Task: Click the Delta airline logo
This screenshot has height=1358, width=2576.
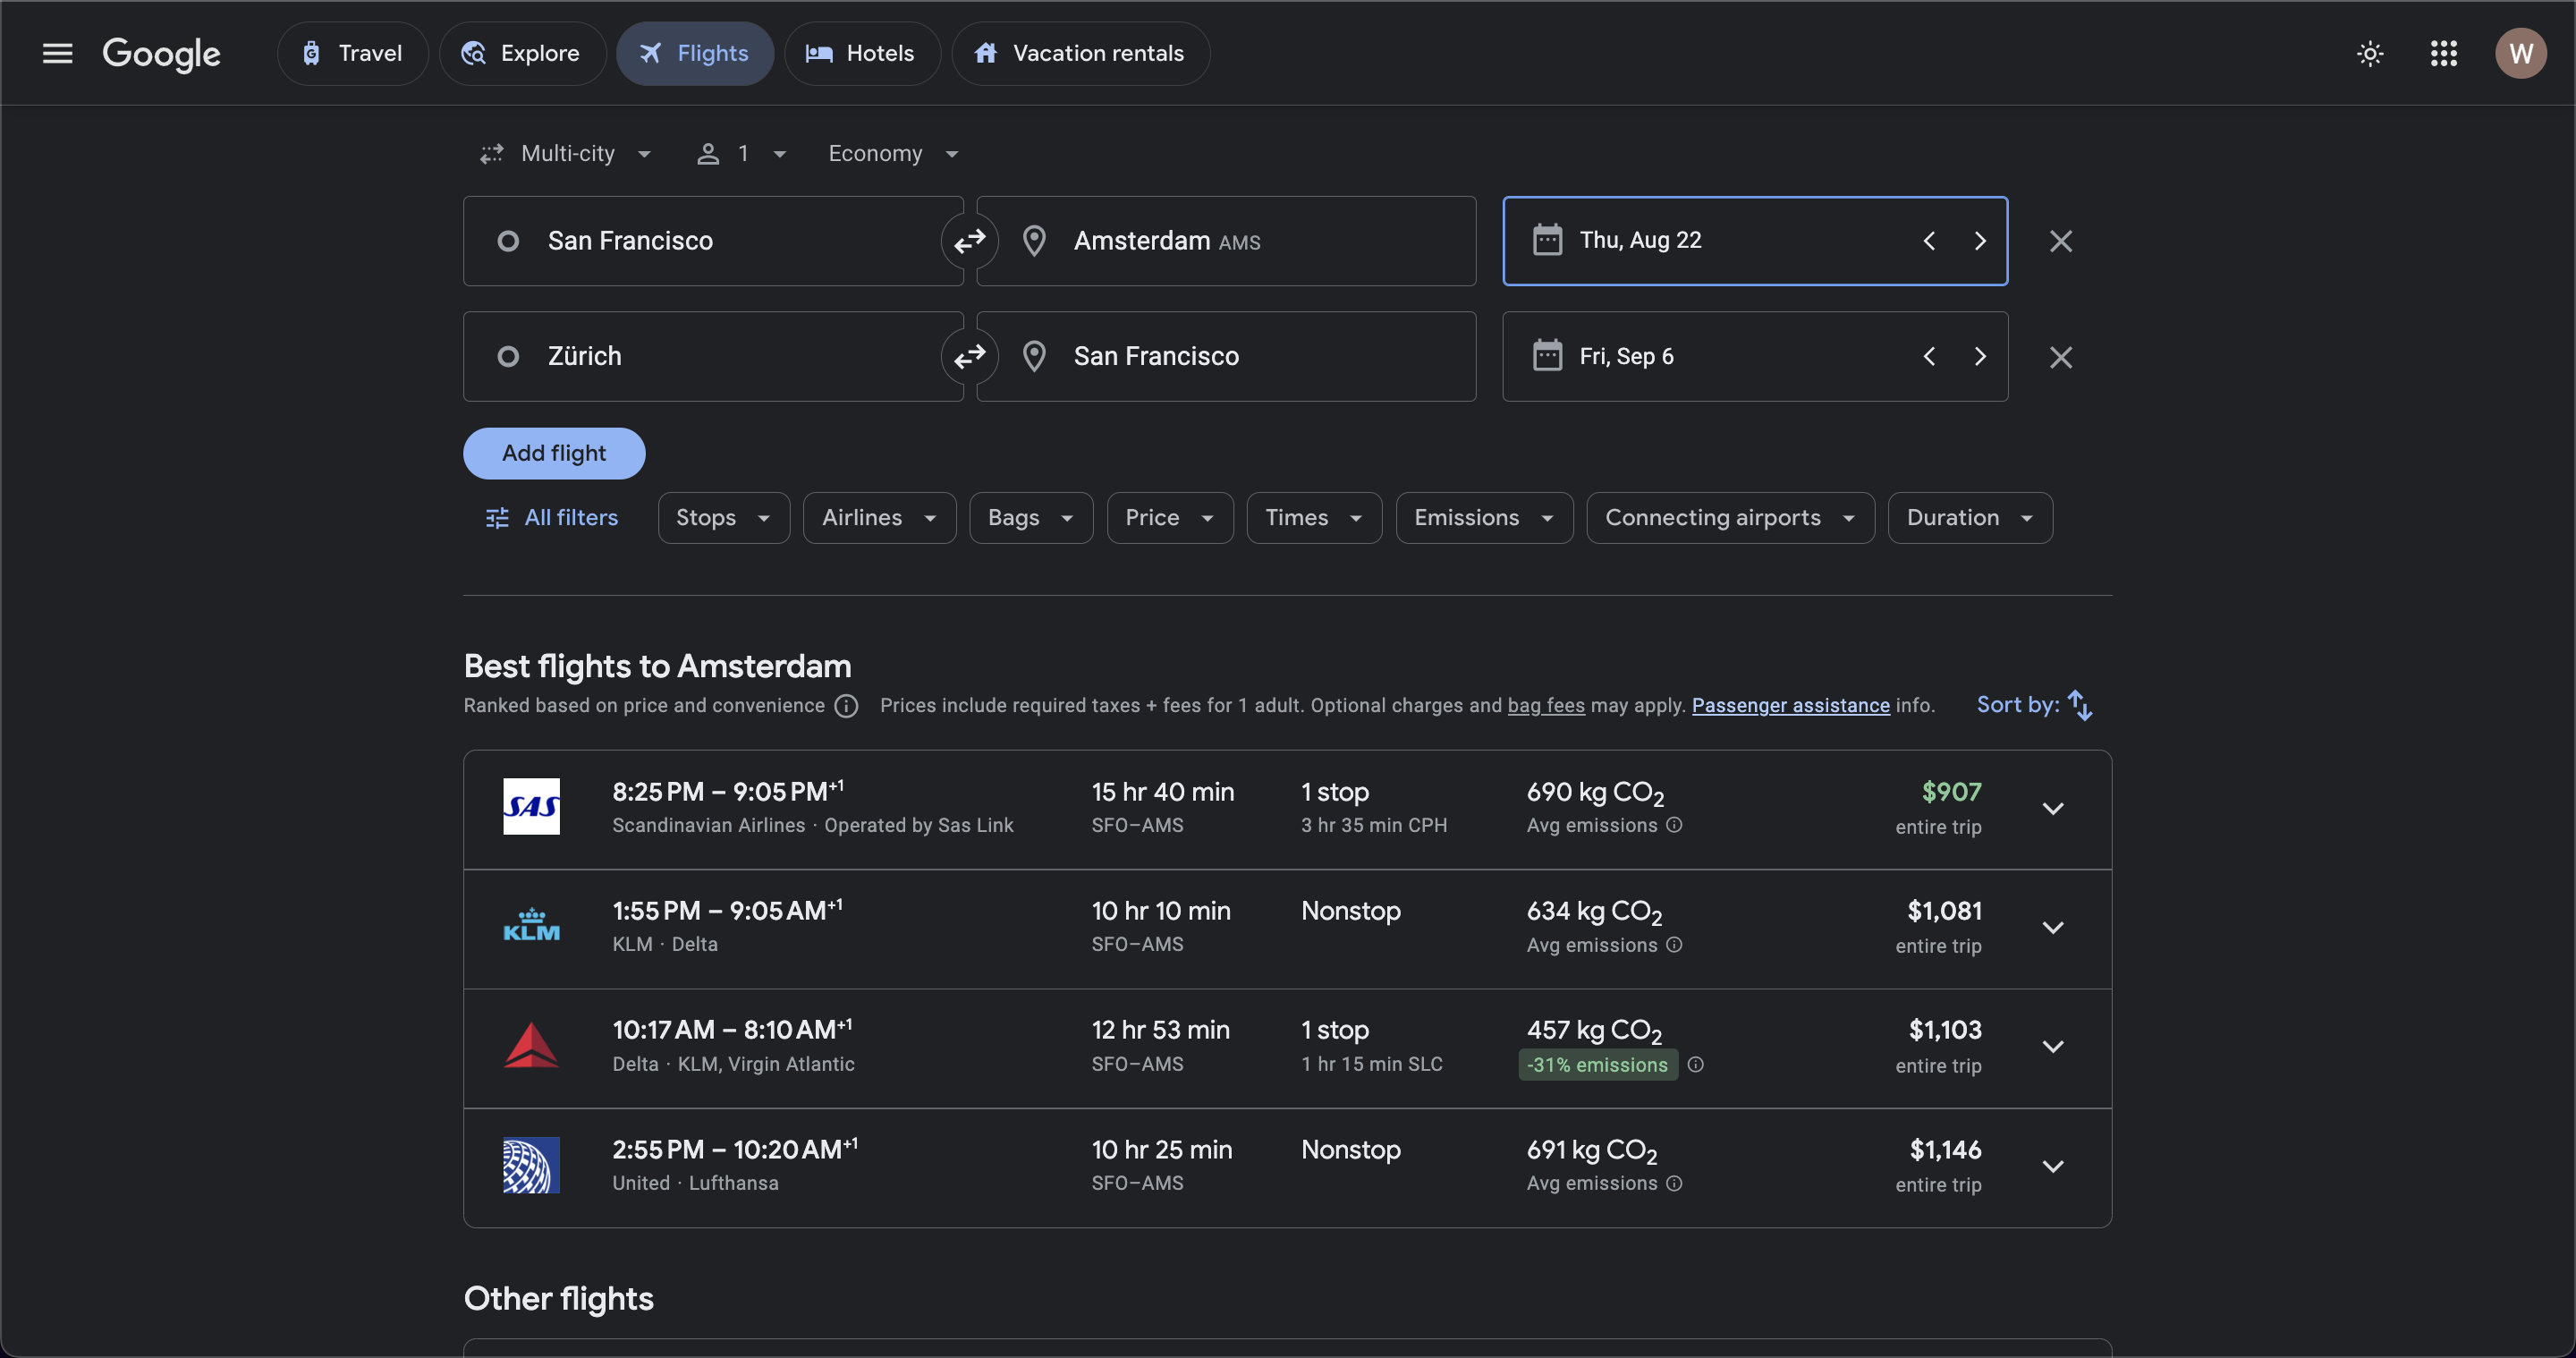Action: [x=531, y=1045]
